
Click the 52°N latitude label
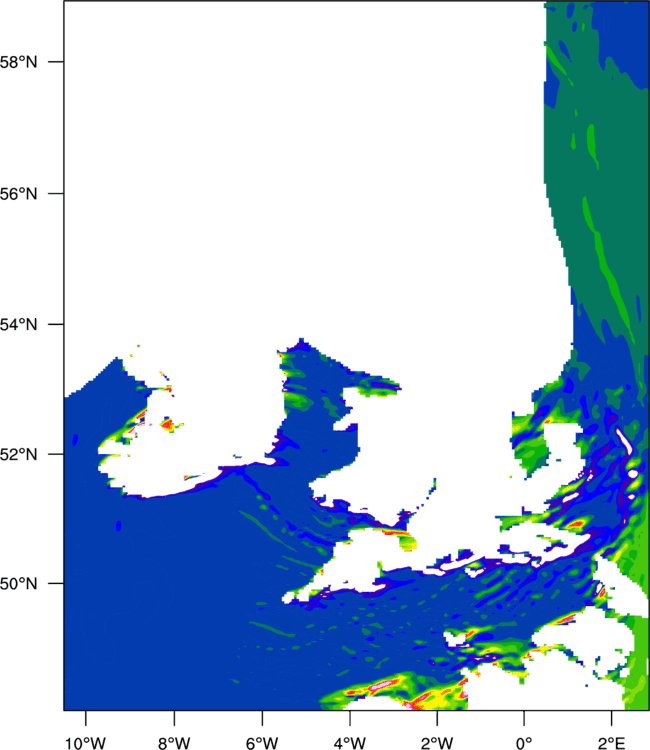pos(18,454)
